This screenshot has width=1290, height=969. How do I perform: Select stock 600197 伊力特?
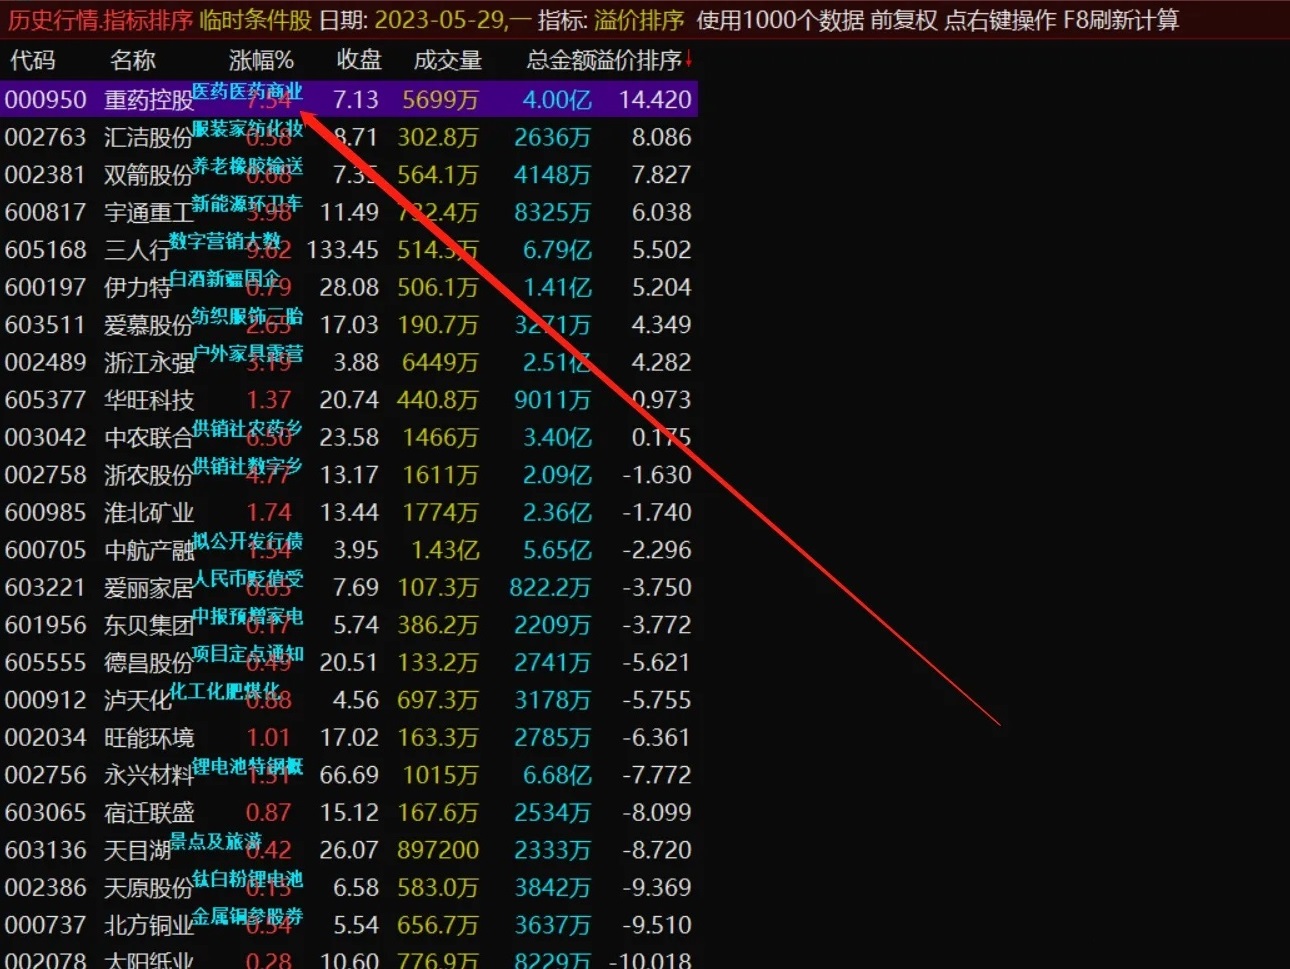pos(348,287)
